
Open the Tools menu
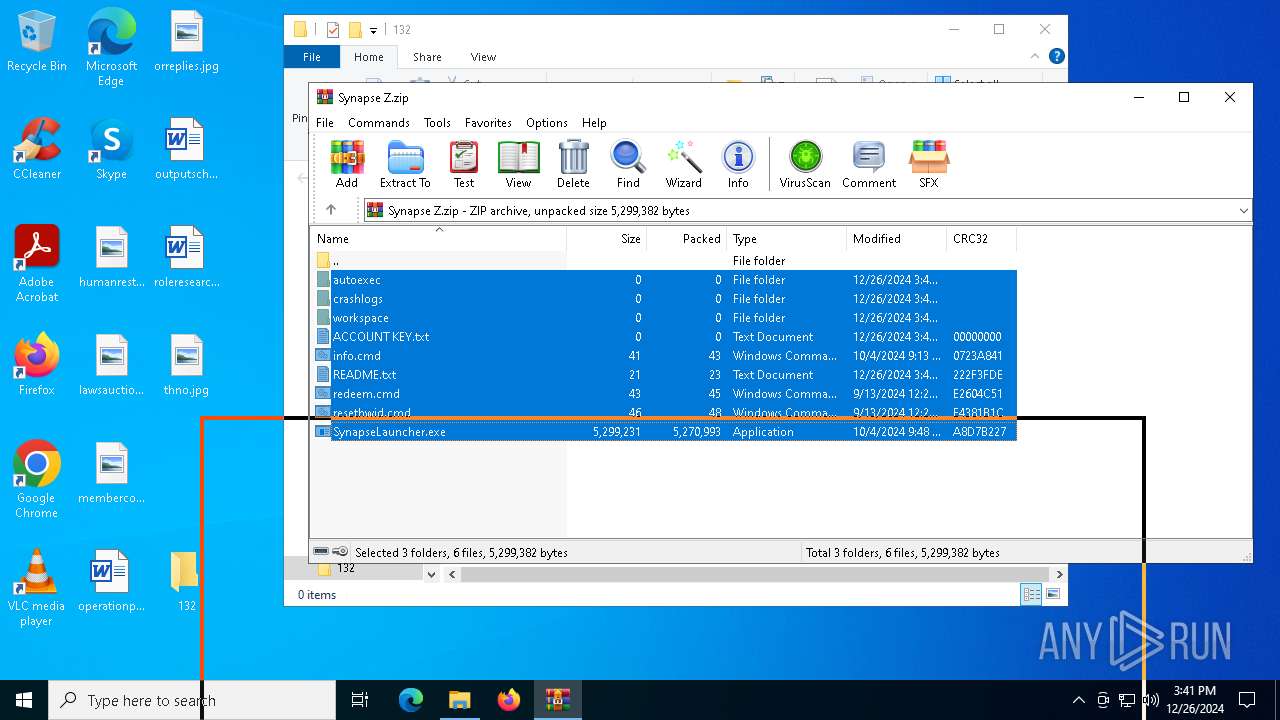437,122
